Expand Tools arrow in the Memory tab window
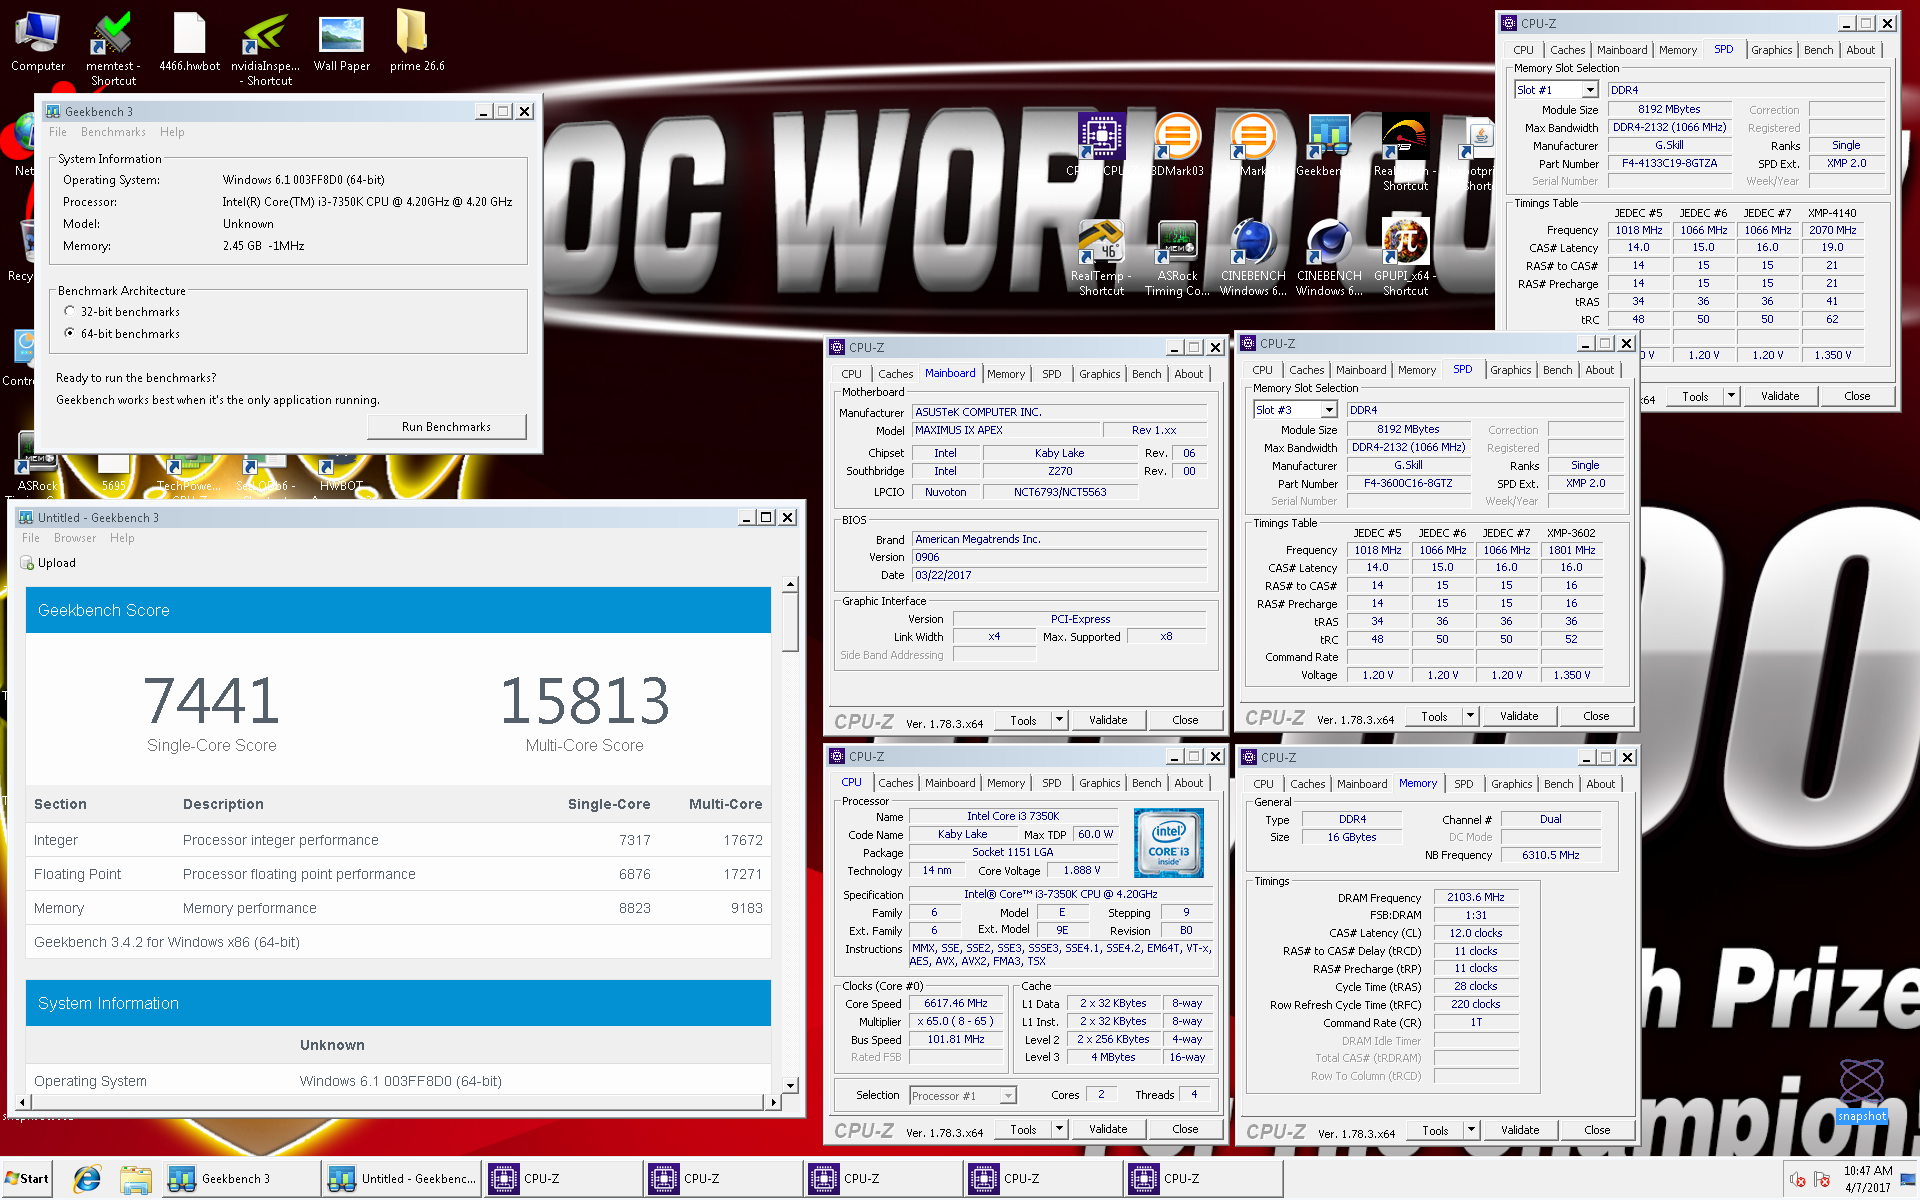The width and height of the screenshot is (1920, 1200). pos(1471,1130)
